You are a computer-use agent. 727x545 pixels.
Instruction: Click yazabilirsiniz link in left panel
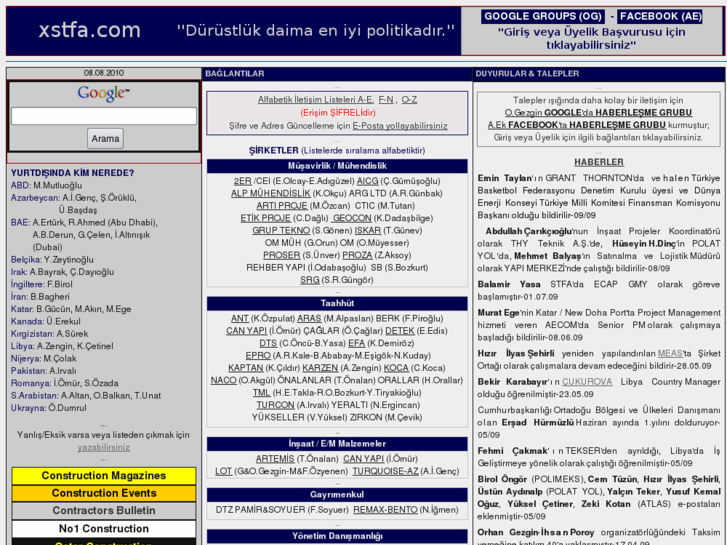(x=103, y=448)
